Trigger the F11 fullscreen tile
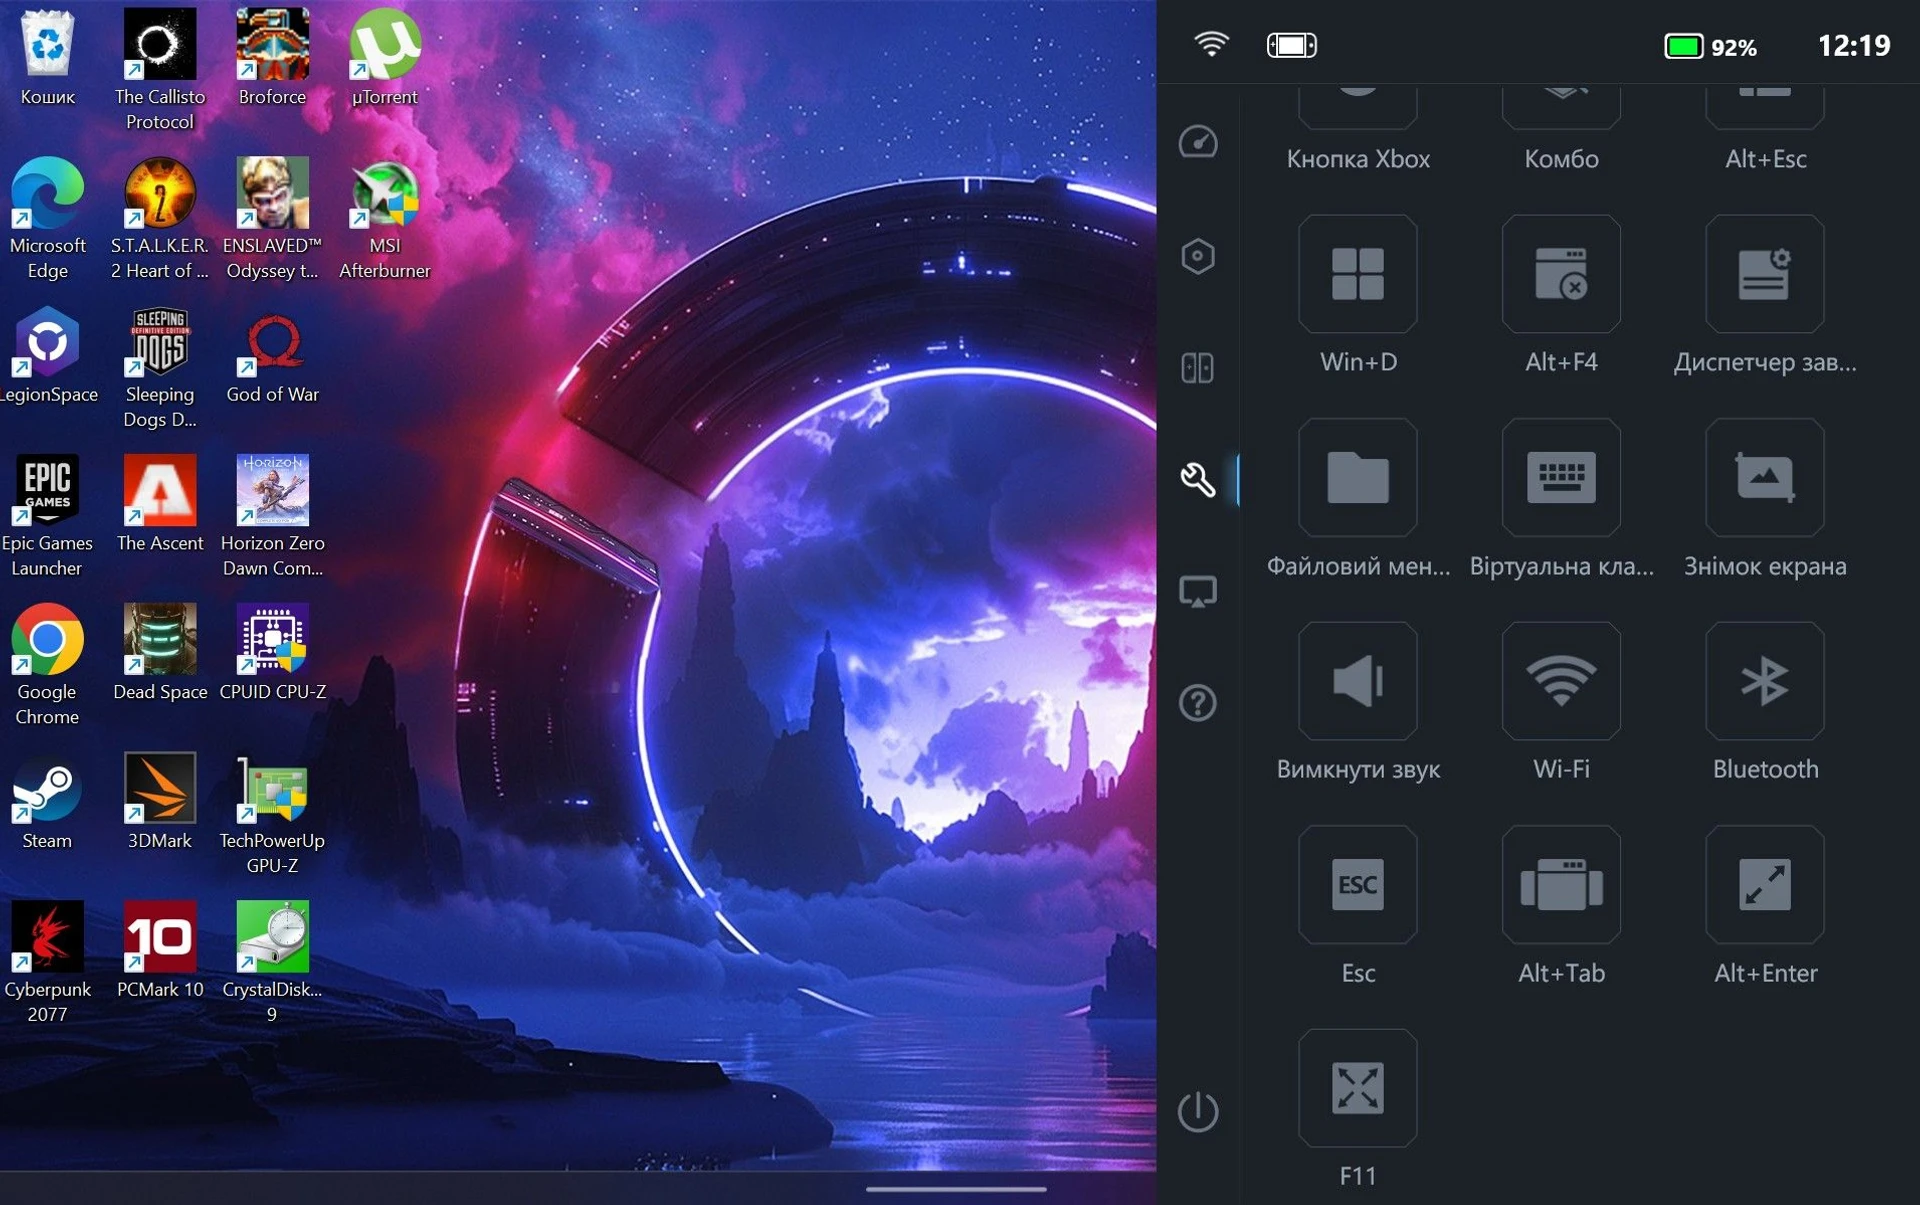The height and width of the screenshot is (1205, 1920). click(x=1357, y=1088)
